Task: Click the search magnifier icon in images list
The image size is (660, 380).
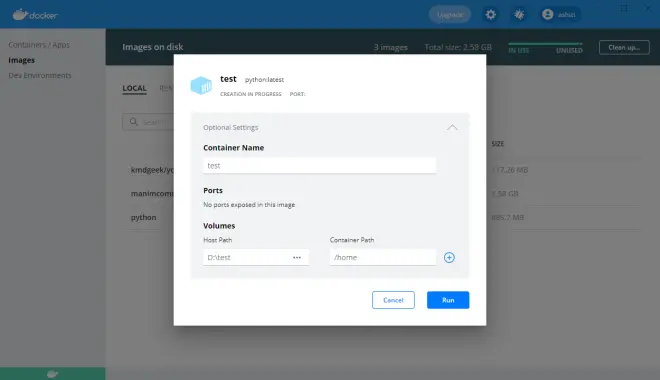Action: click(134, 122)
